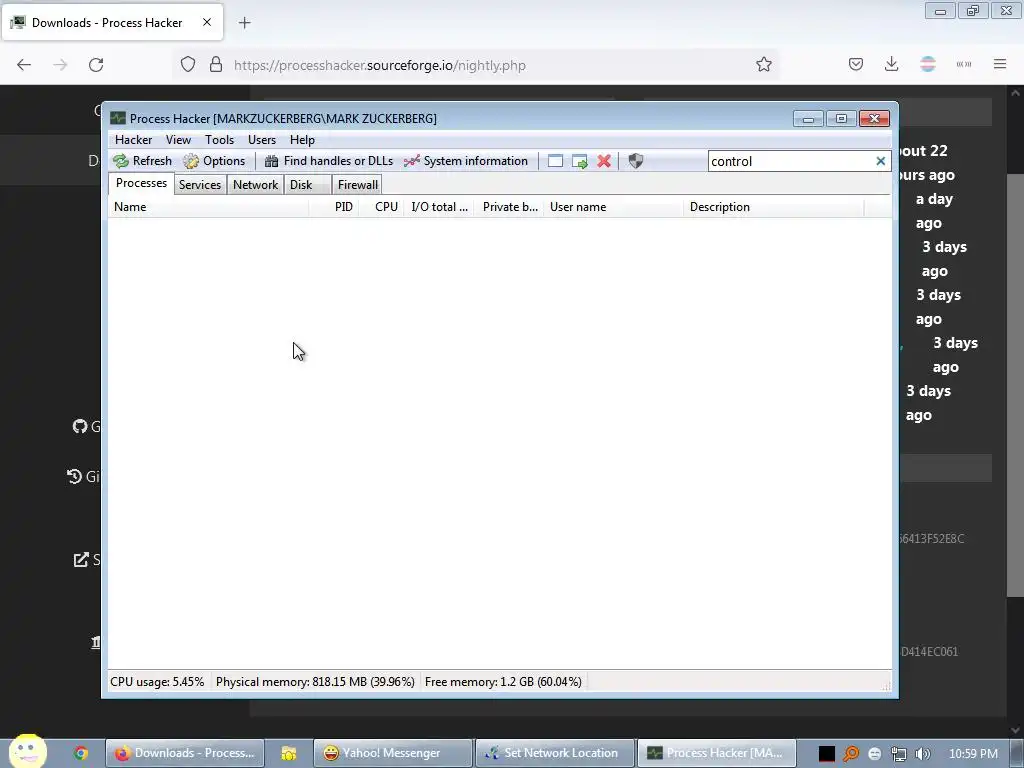Switch to Yahoo! Messenger taskbar button

click(x=392, y=753)
